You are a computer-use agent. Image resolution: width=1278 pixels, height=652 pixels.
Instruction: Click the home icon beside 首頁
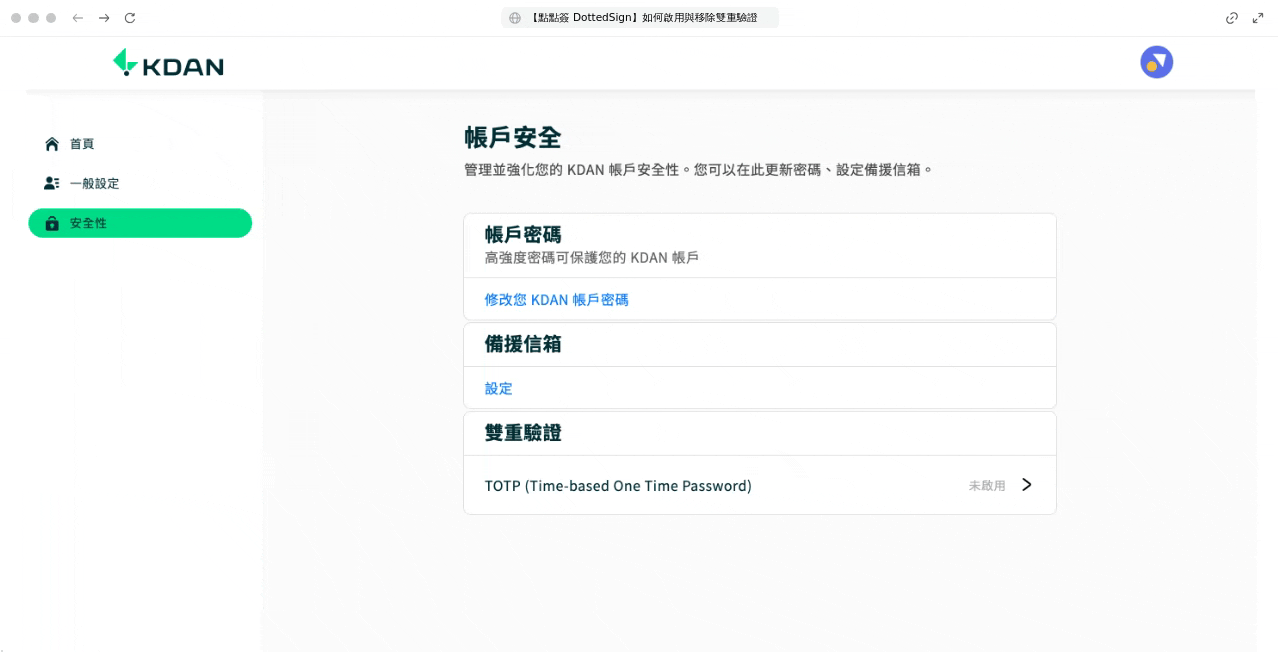tap(52, 144)
